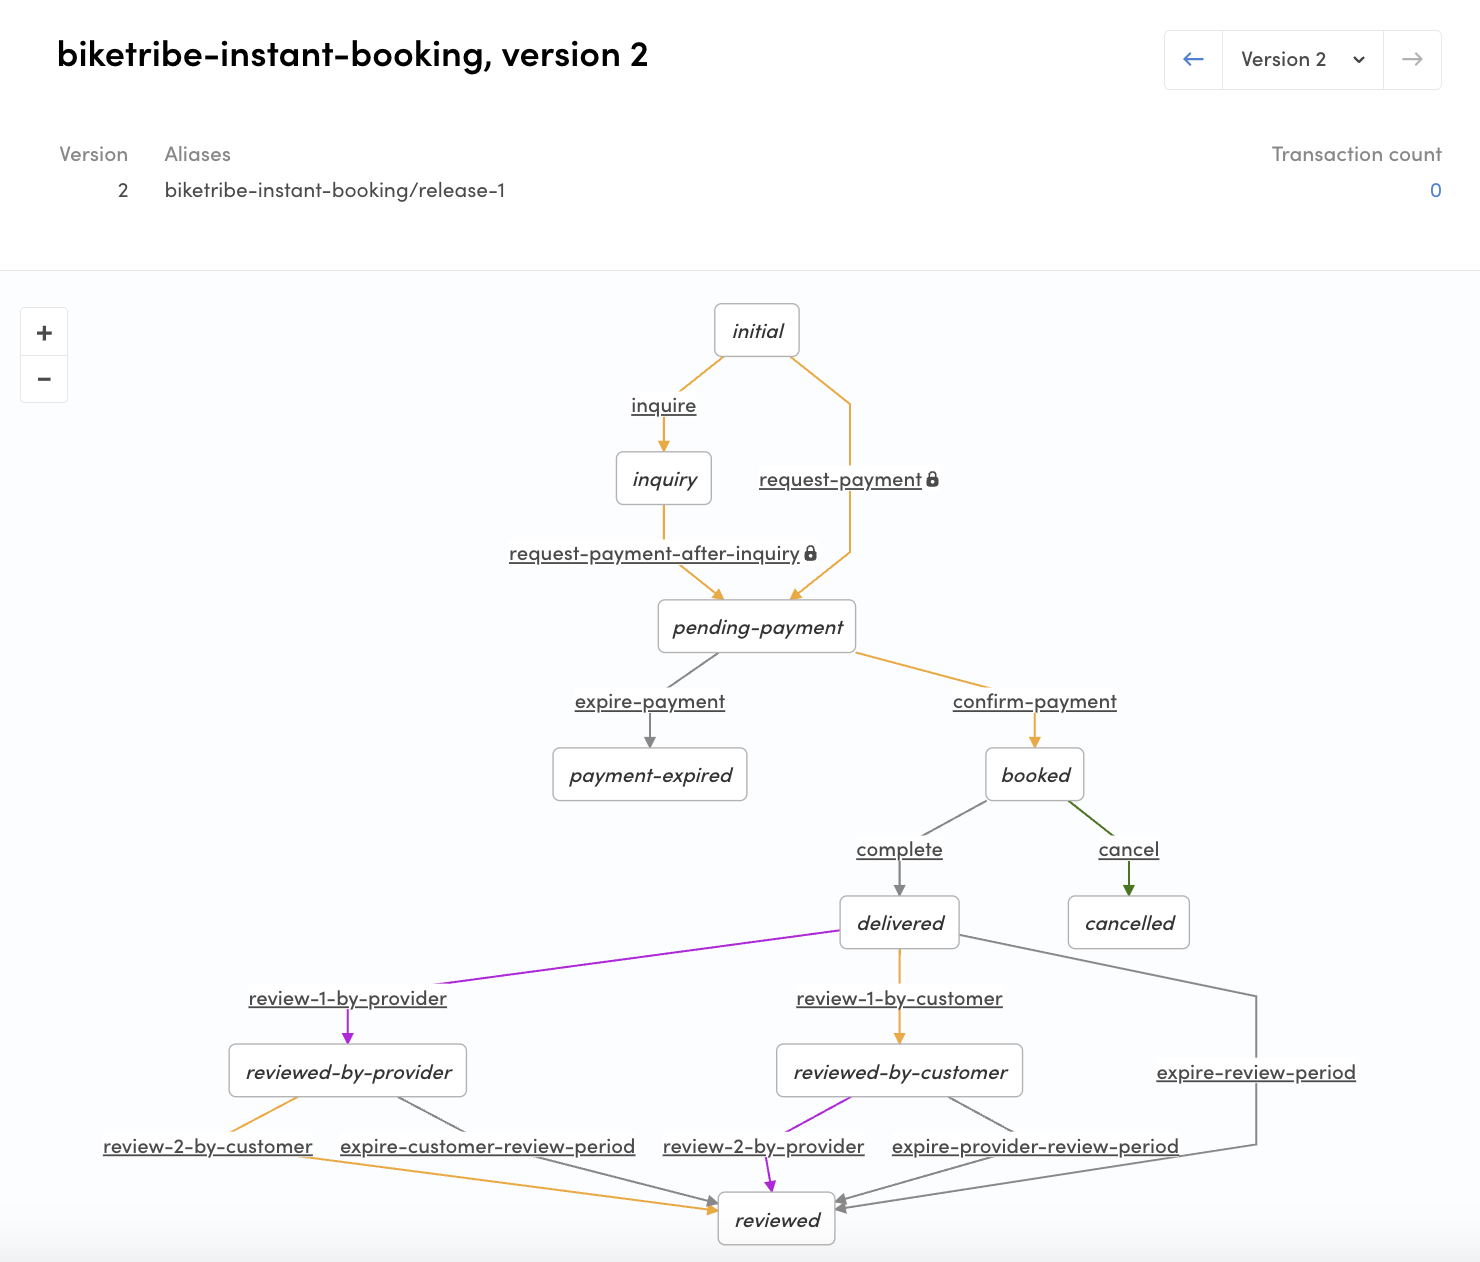Select the expire-review-period transition
The width and height of the screenshot is (1480, 1262).
click(x=1255, y=1072)
